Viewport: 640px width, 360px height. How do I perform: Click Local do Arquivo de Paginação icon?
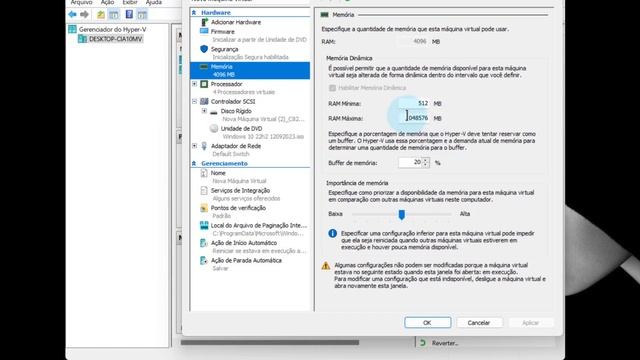[x=204, y=225]
